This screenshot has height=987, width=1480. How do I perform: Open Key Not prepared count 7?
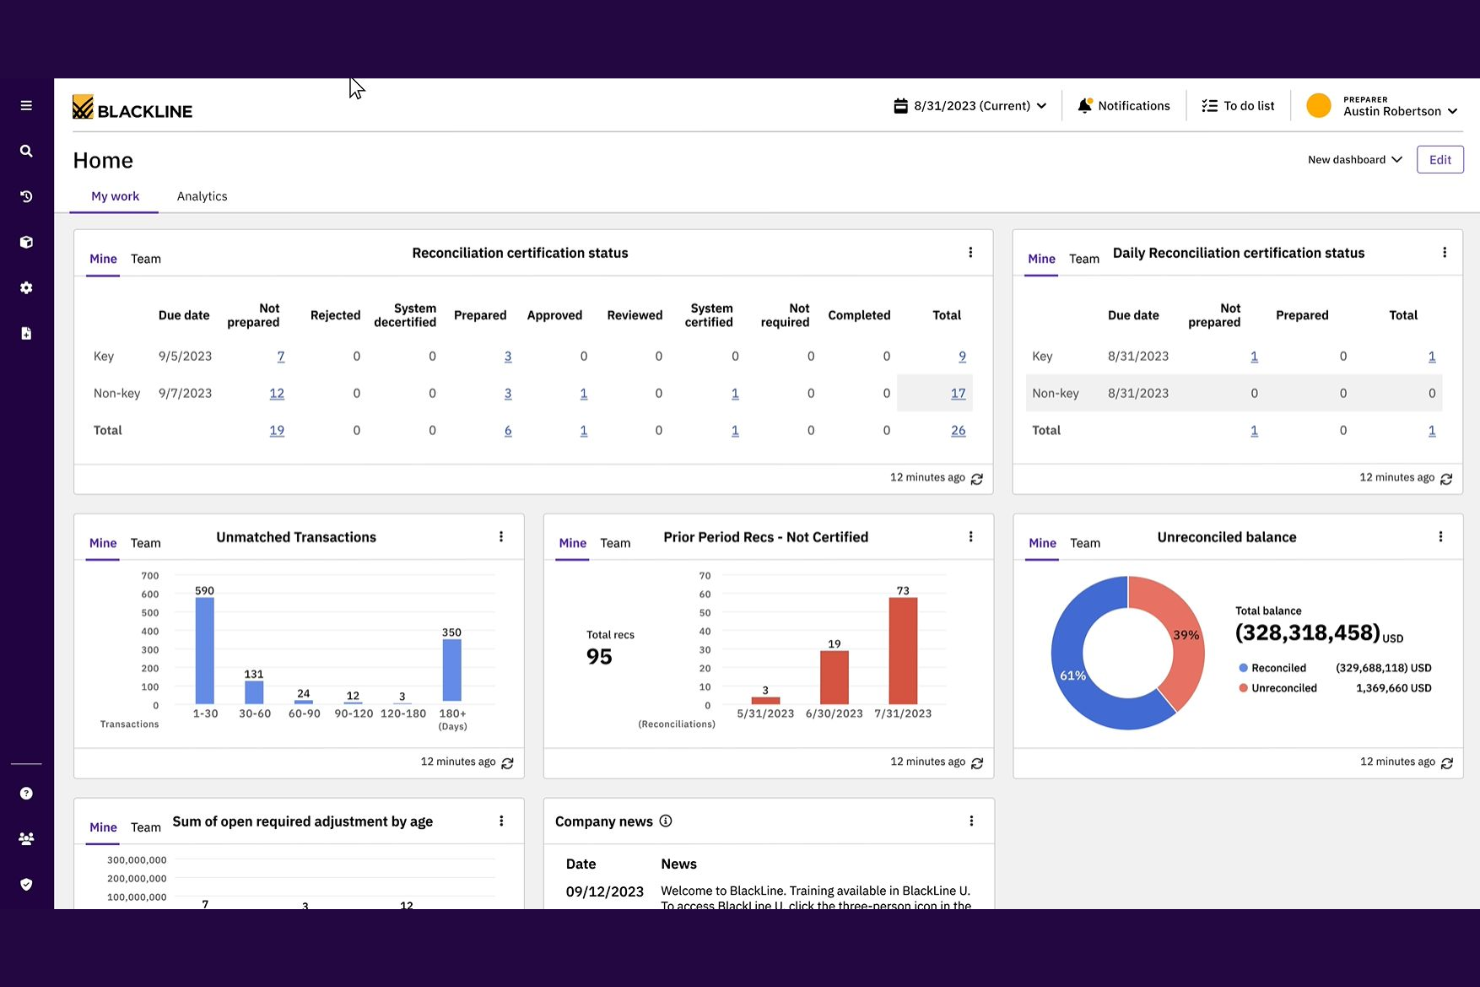click(x=281, y=356)
